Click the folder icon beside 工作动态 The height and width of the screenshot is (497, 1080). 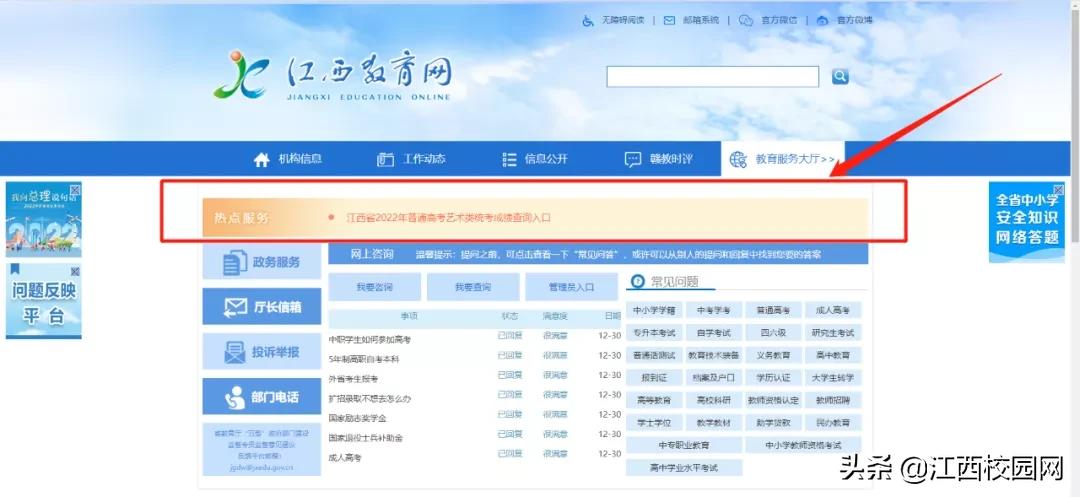(x=385, y=160)
